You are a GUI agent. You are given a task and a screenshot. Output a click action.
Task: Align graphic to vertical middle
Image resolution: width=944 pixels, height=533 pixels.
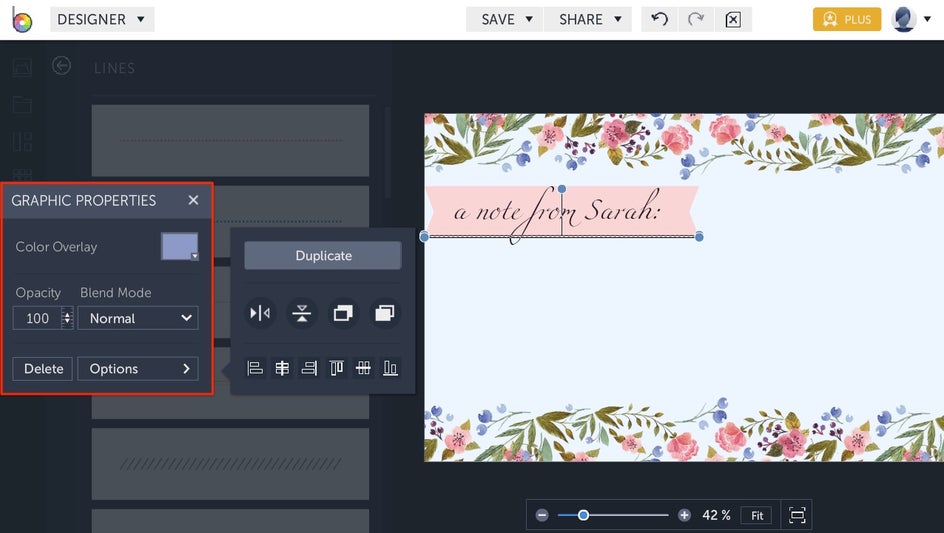[363, 368]
